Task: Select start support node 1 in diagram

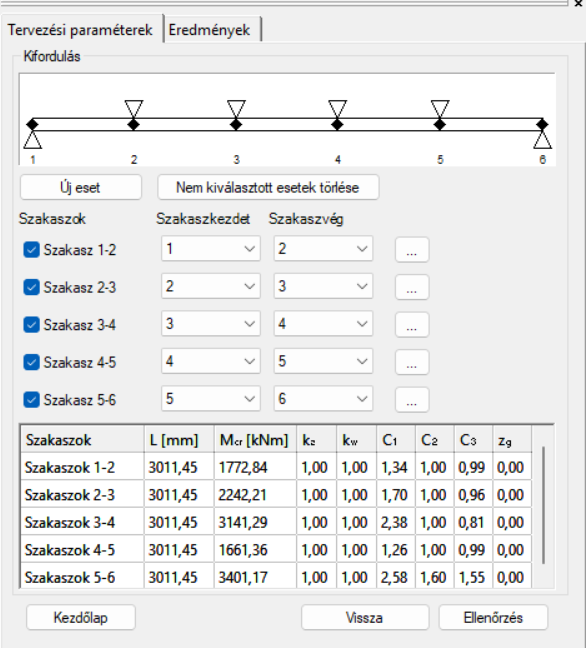Action: (x=32, y=124)
